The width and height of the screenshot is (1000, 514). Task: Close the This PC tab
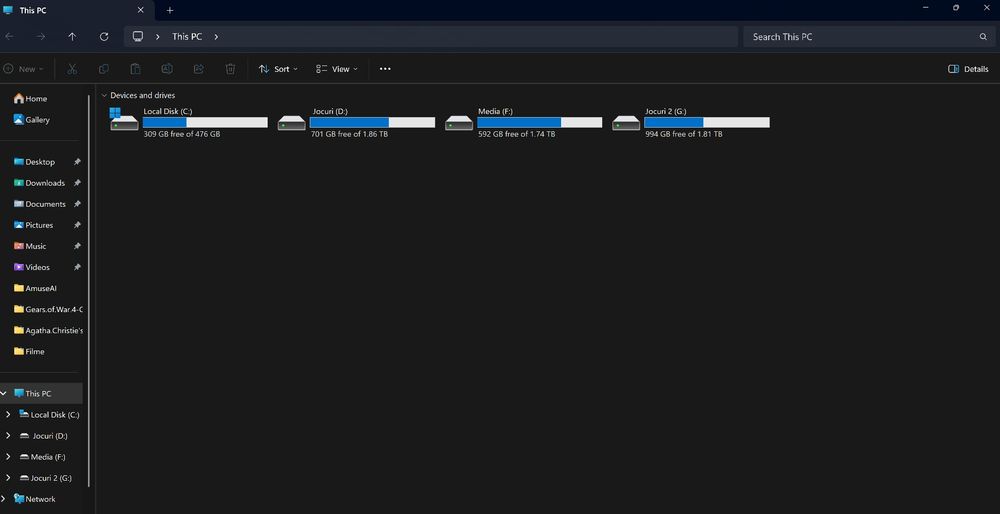click(x=140, y=10)
